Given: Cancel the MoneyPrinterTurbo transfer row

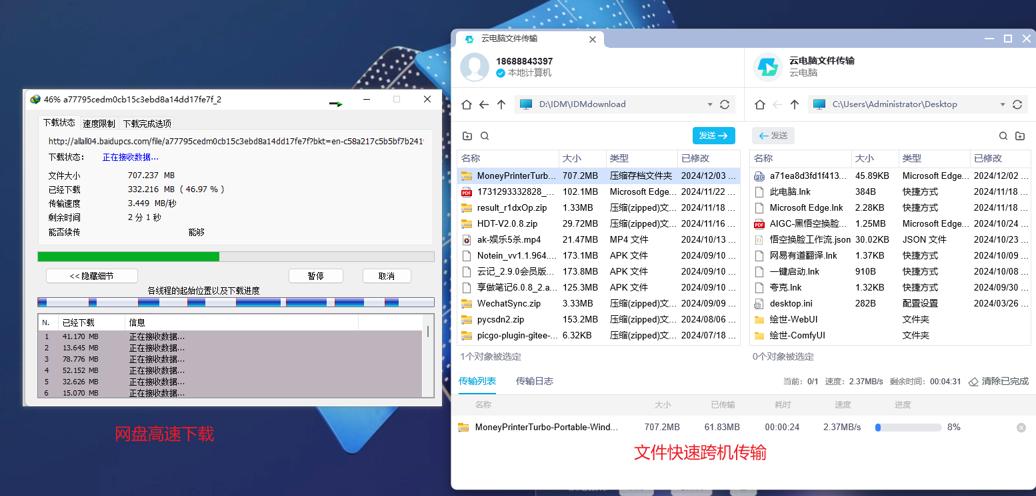Looking at the screenshot, I should [x=1021, y=427].
